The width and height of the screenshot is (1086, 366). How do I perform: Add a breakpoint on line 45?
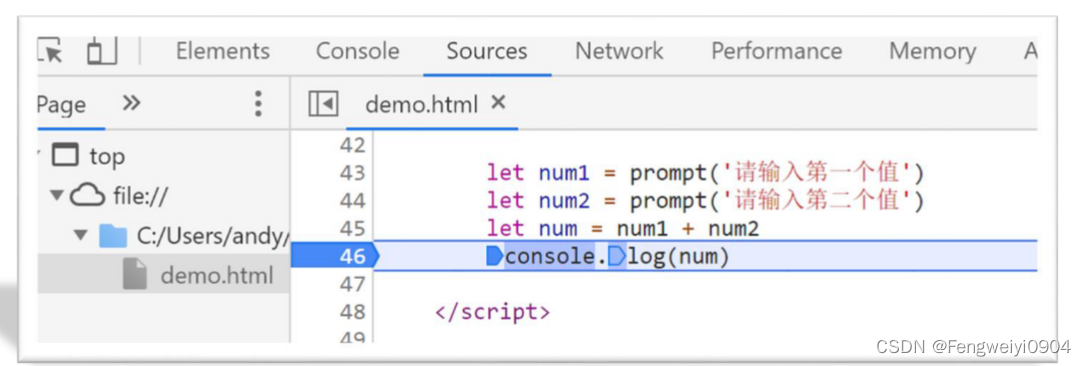[x=353, y=229]
